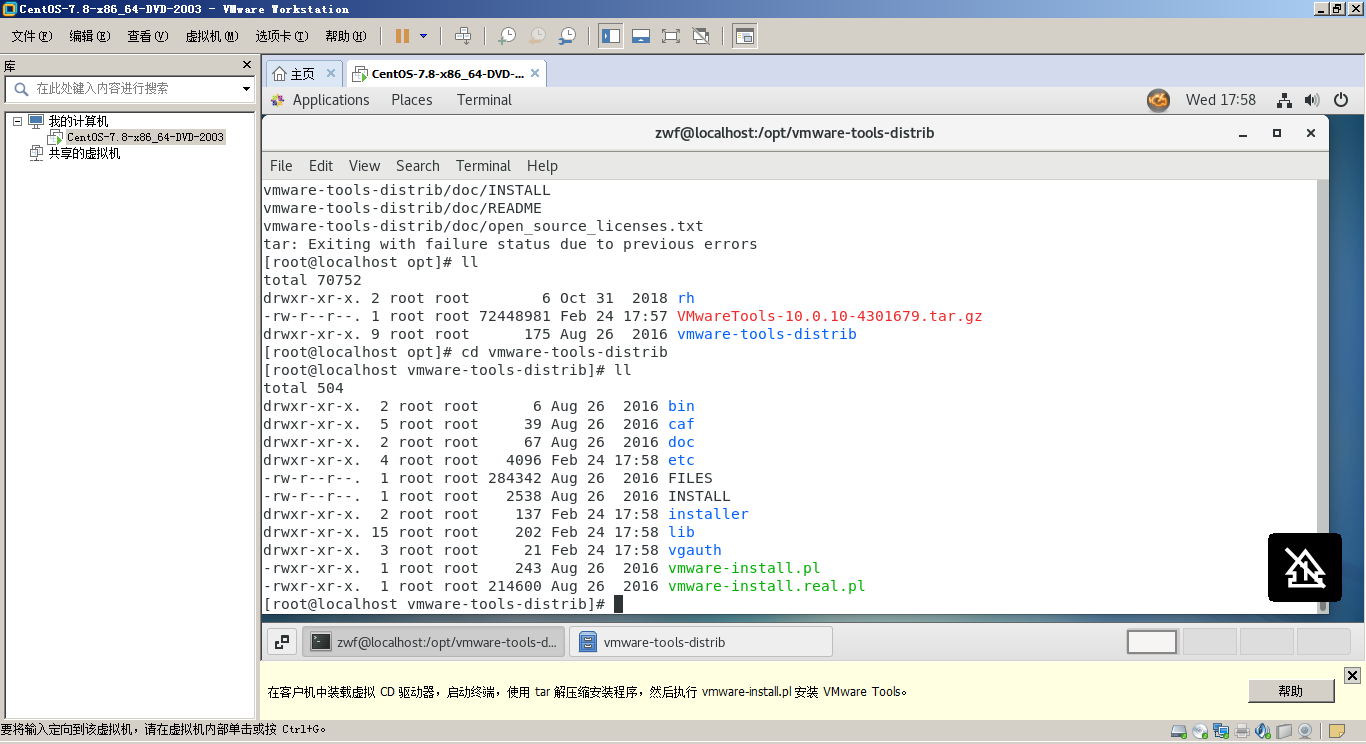Close the yellow VMware Tools hint bar

pos(1352,676)
